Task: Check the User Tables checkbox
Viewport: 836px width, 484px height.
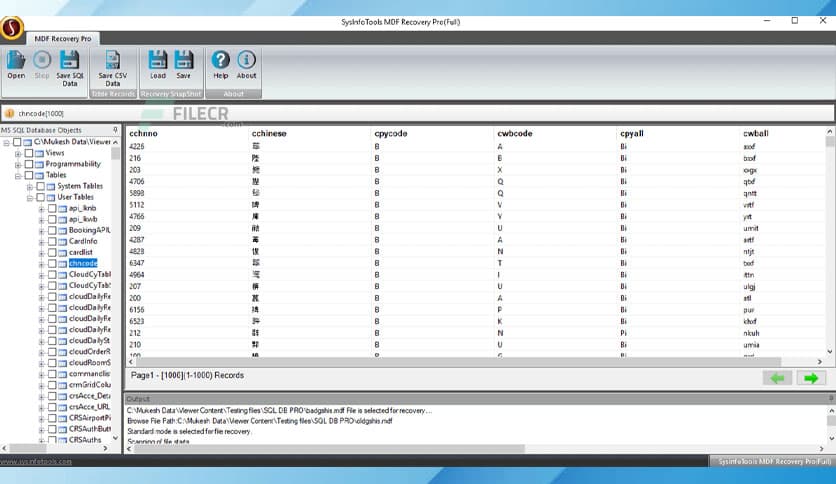Action: (41, 197)
